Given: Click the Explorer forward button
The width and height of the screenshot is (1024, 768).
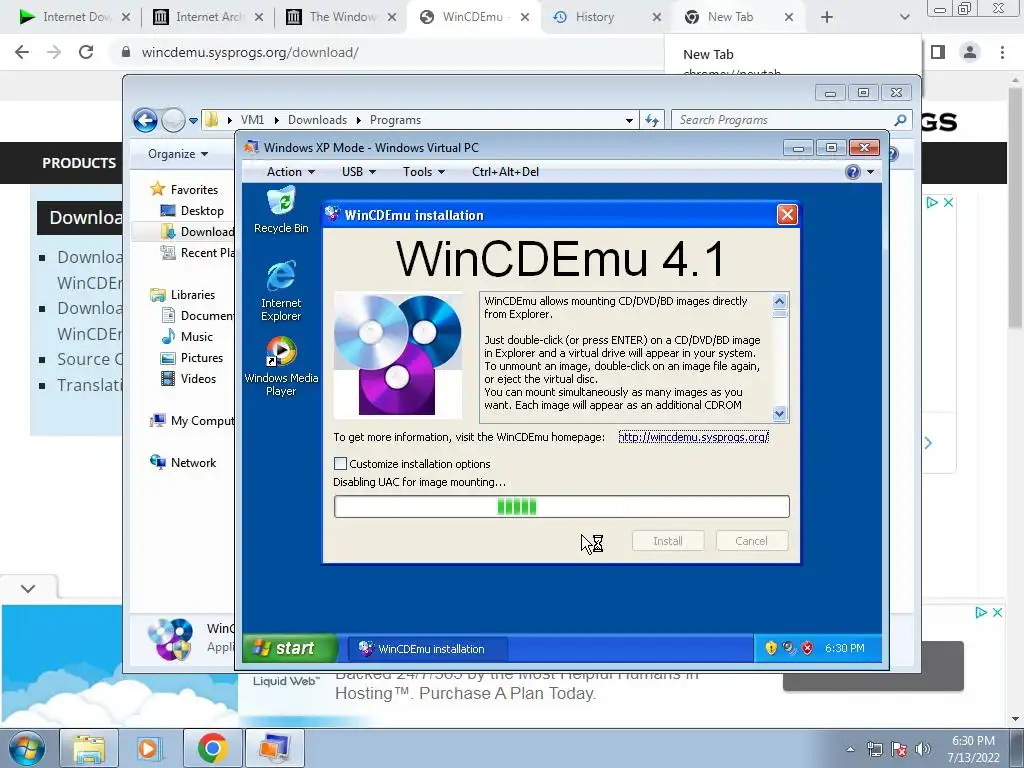Looking at the screenshot, I should tap(172, 120).
